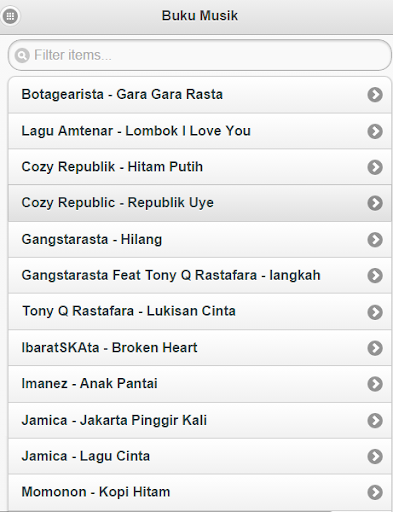Click arrow icon for Lombok I Love You
The height and width of the screenshot is (512, 393).
coord(375,131)
